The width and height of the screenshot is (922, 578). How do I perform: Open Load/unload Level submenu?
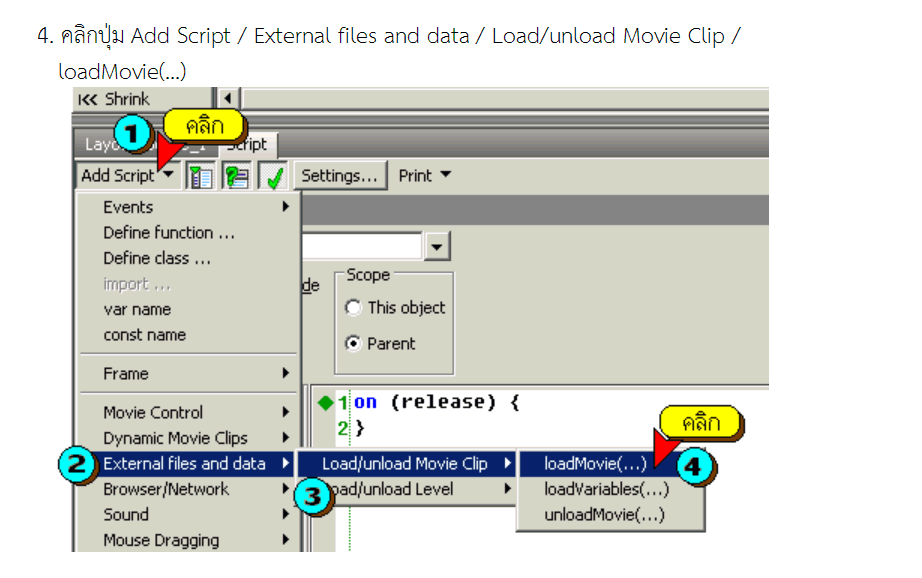(x=407, y=489)
